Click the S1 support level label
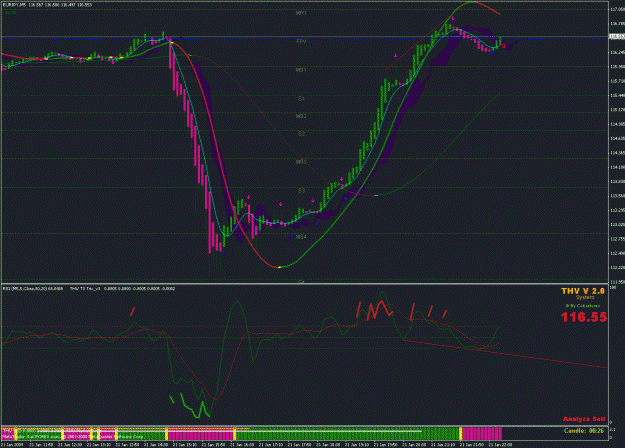This screenshot has height=448, width=625. pyautogui.click(x=301, y=98)
